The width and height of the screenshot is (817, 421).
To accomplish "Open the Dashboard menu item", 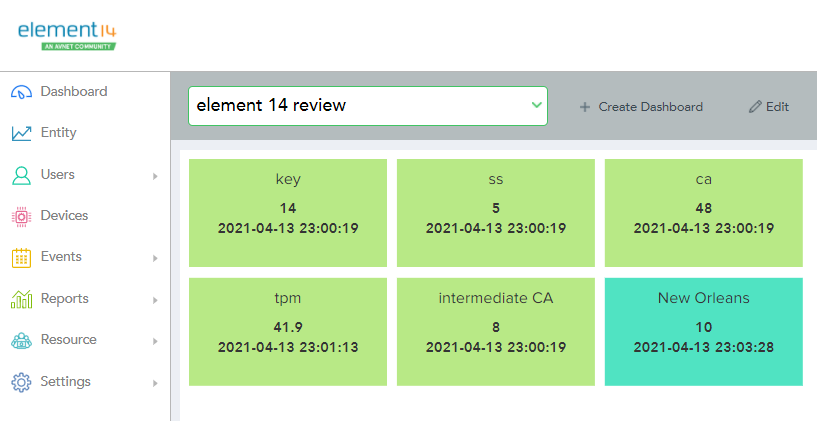I will pos(74,91).
